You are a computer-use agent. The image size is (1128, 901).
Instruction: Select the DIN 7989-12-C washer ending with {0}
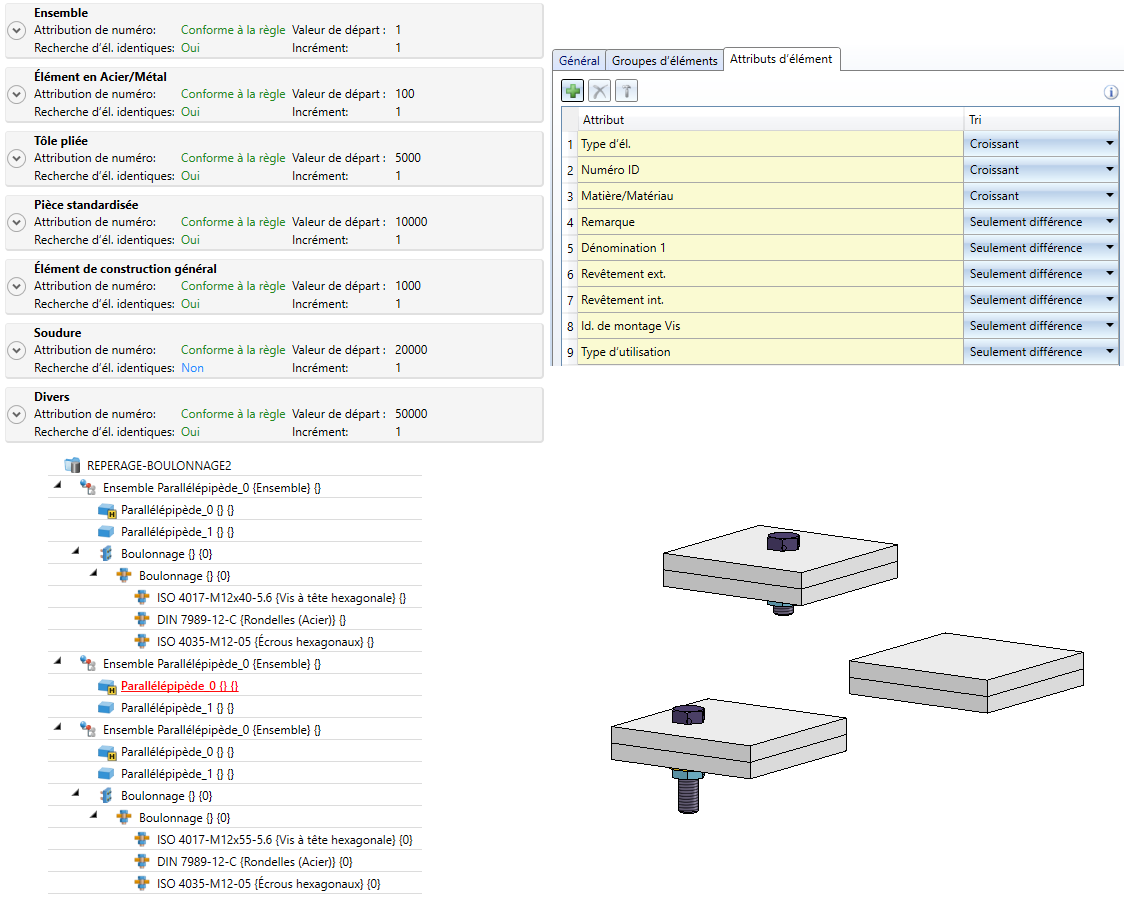tap(254, 861)
